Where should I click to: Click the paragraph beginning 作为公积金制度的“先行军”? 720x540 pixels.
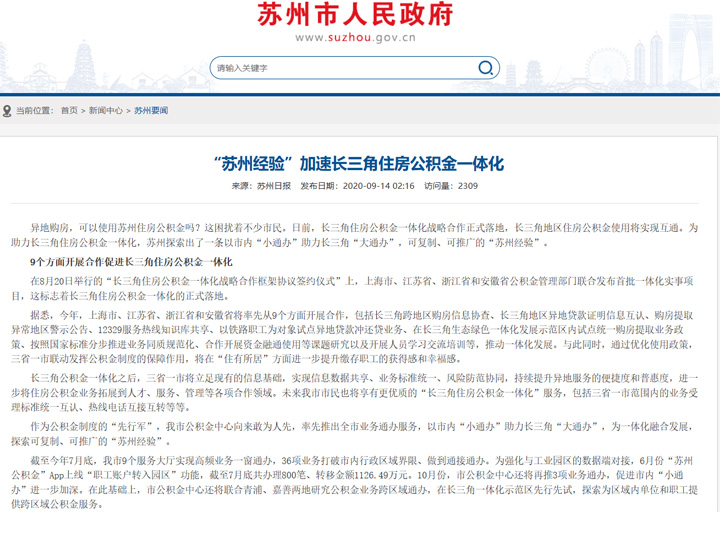coord(359,434)
